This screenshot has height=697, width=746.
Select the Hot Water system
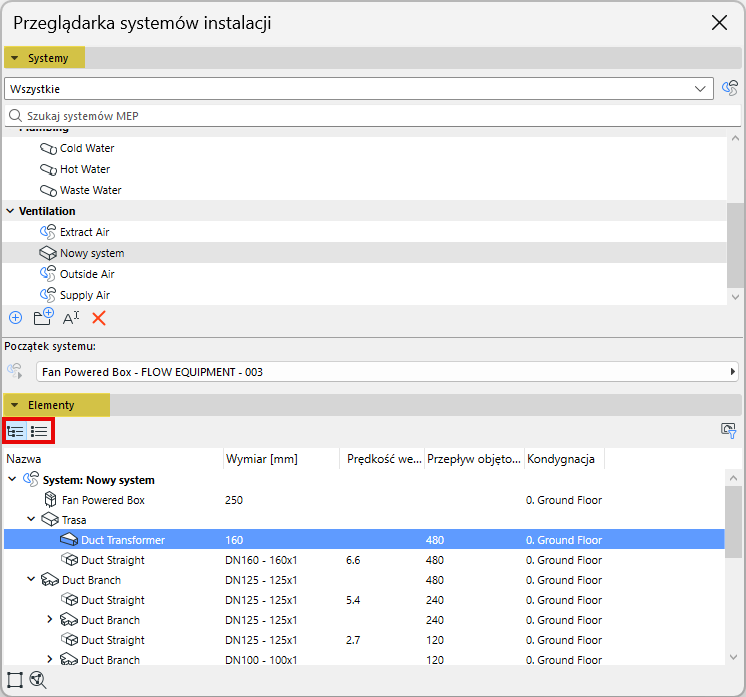tap(84, 169)
